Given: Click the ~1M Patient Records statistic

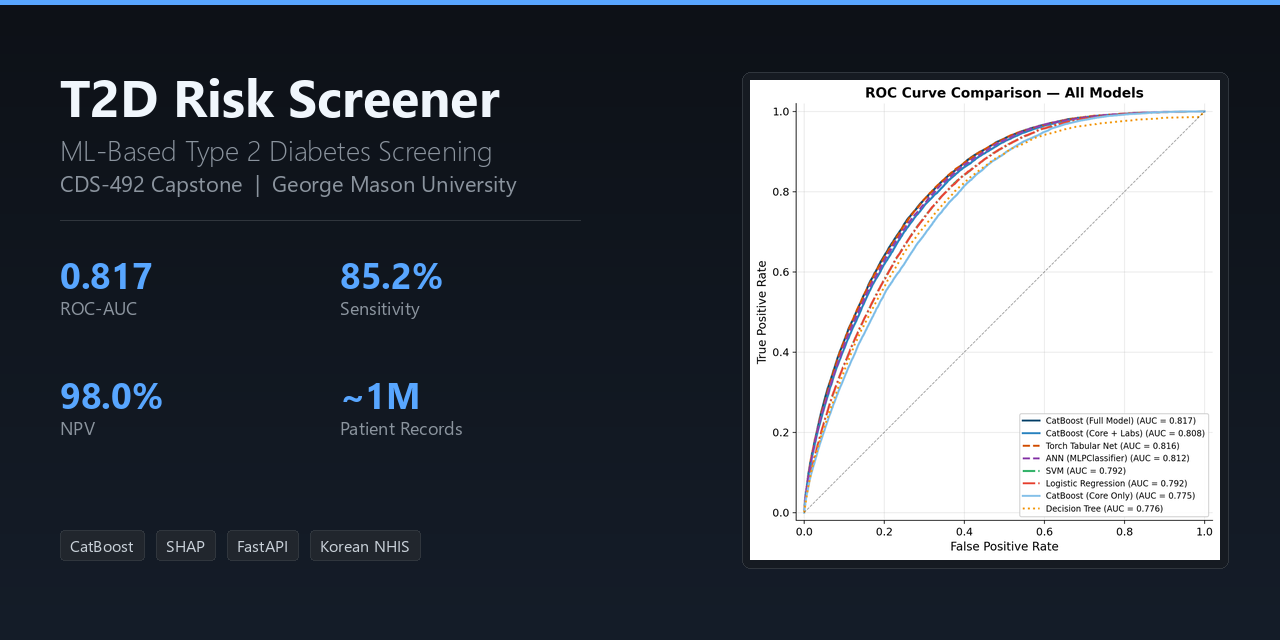Looking at the screenshot, I should [401, 408].
